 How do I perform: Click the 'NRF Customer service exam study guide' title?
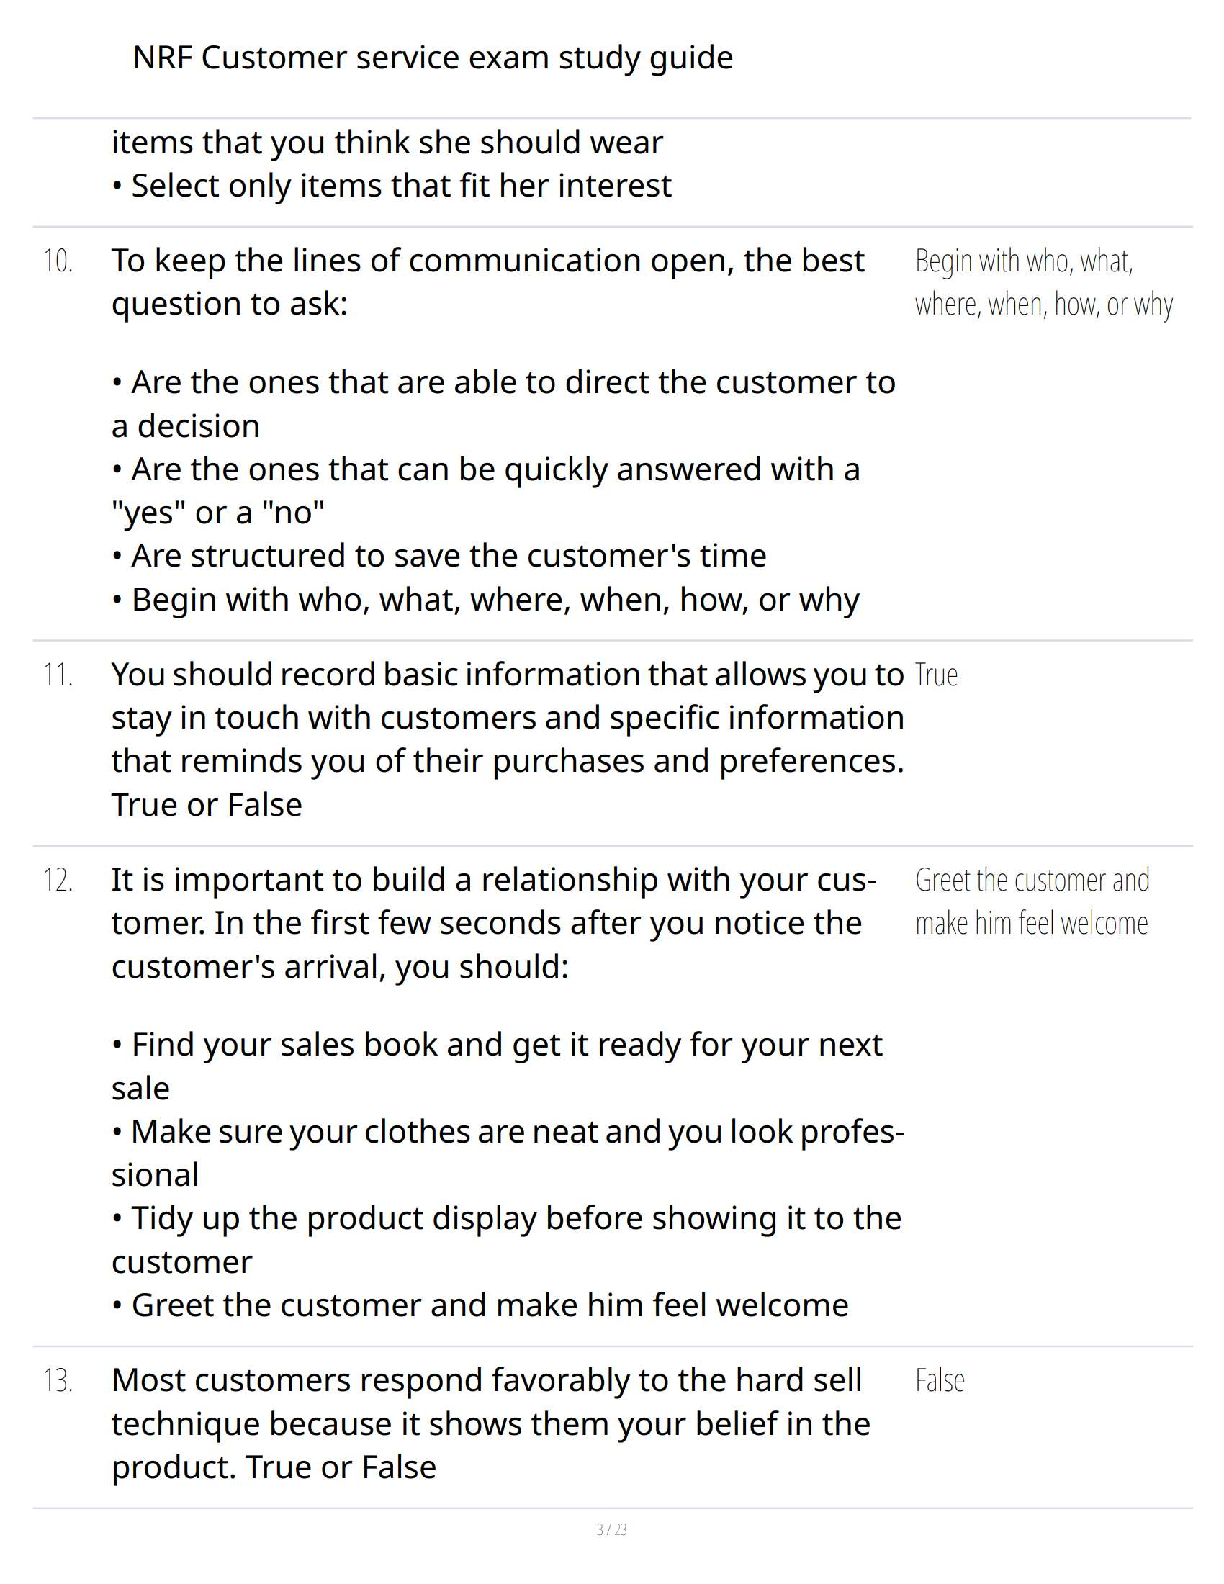[432, 58]
